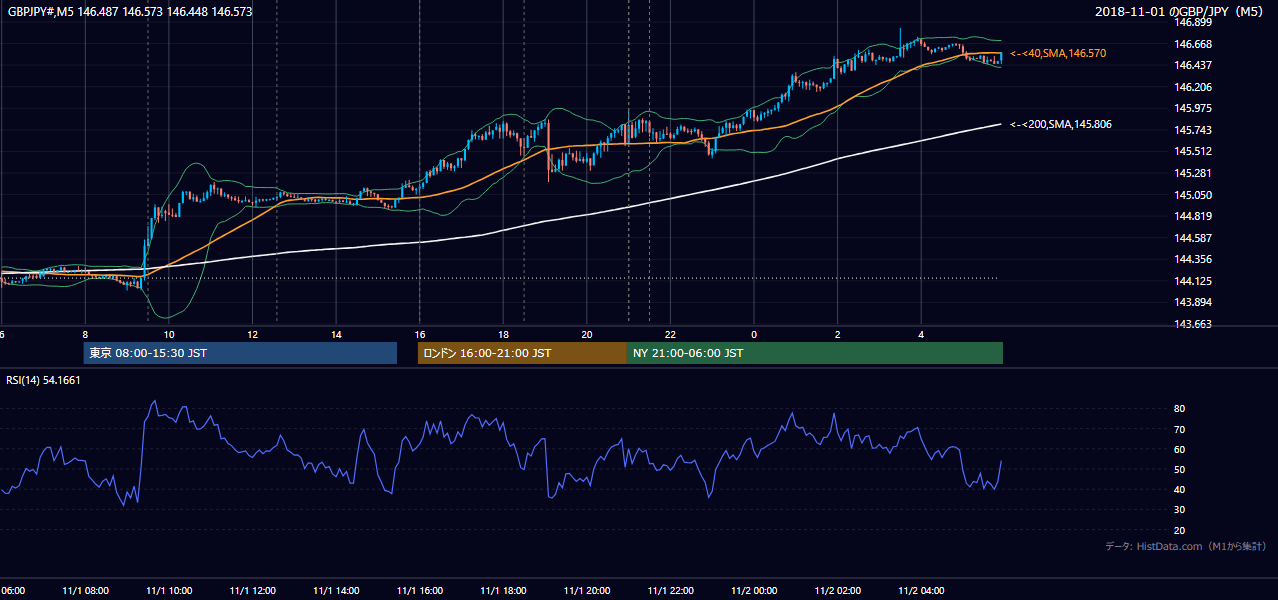
Task: Click price axis value 144.125
Action: pos(1192,281)
